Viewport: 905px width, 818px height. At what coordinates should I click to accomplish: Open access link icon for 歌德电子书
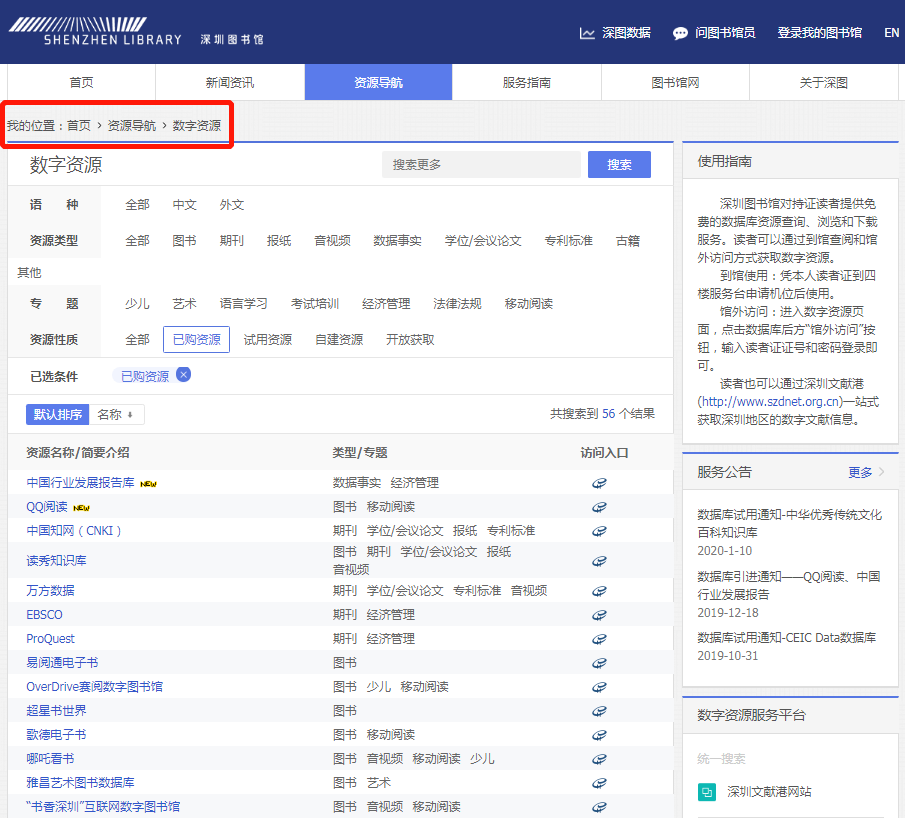pos(599,735)
